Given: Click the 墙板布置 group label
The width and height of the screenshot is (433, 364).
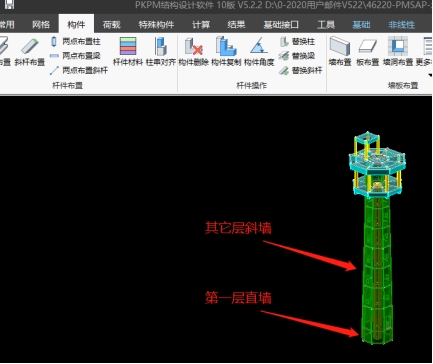Looking at the screenshot, I should click(403, 86).
